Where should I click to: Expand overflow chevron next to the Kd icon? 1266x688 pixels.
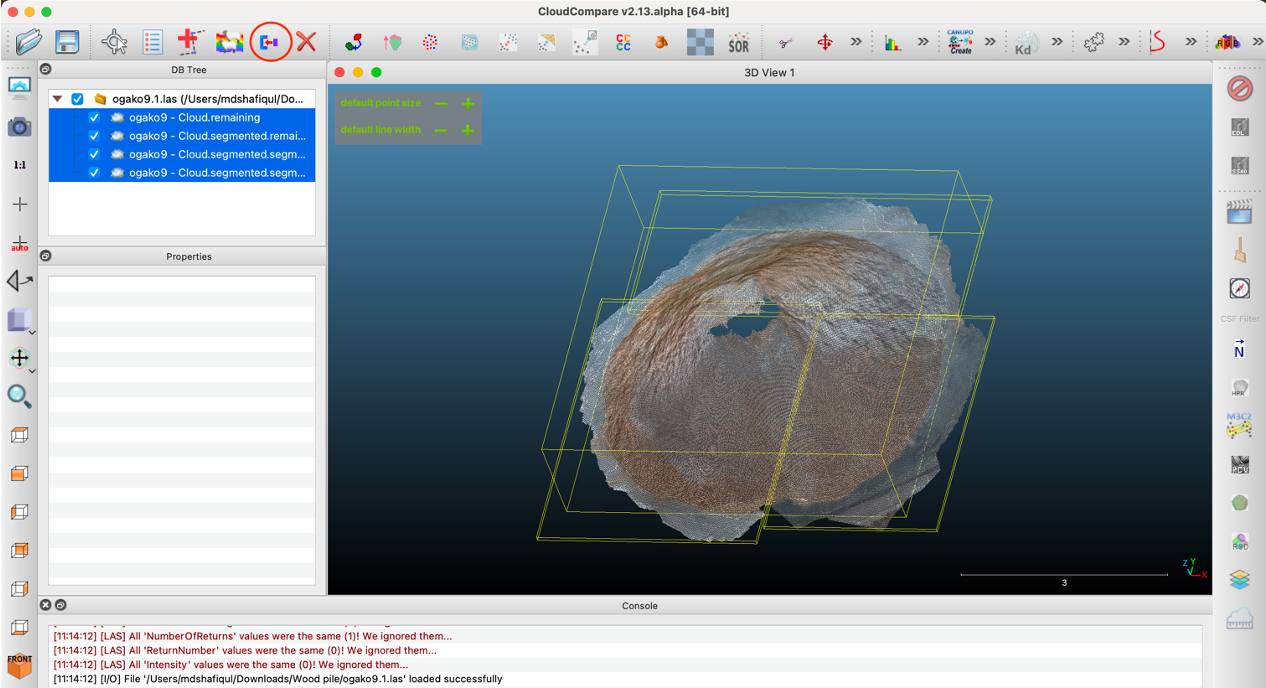[x=1057, y=42]
